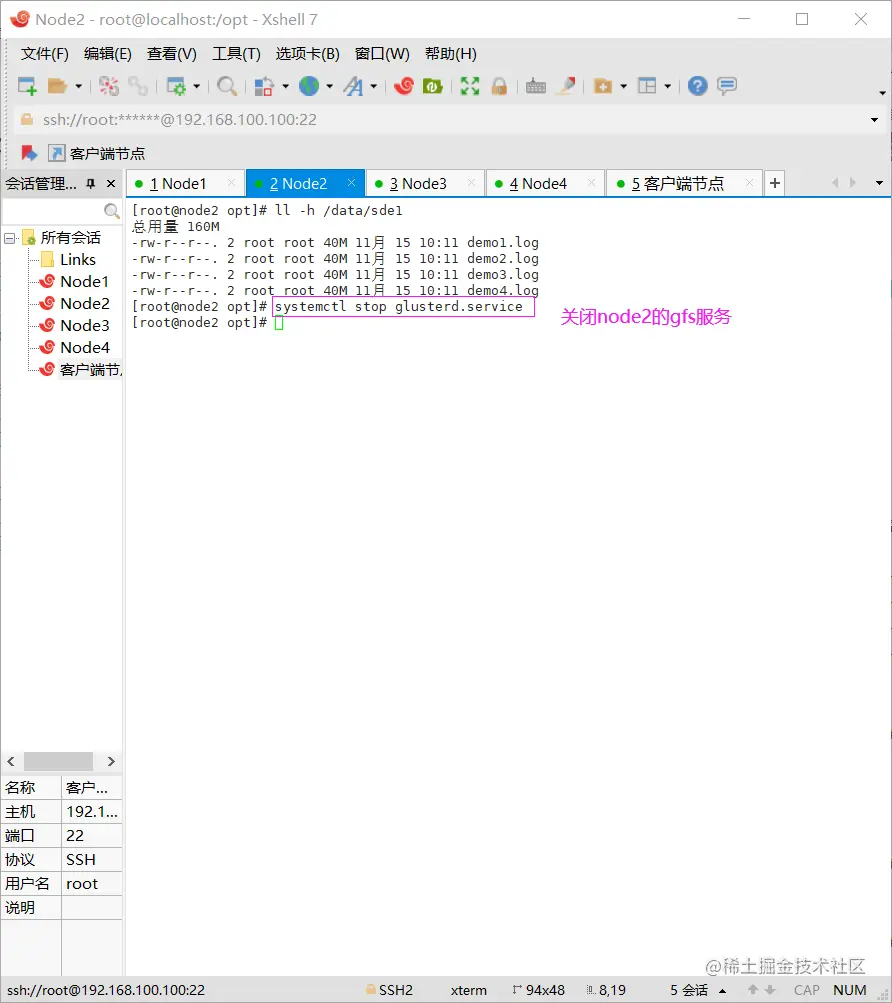Click the new folder plus icon

(603, 86)
